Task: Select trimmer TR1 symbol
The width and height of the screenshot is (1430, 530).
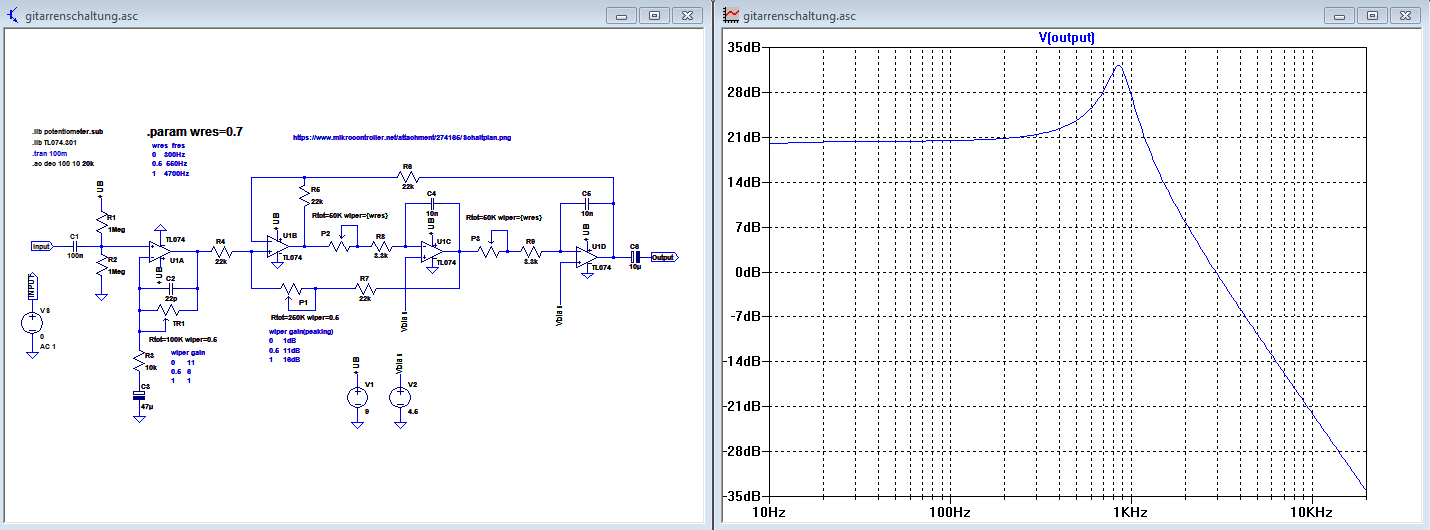Action: [x=167, y=312]
